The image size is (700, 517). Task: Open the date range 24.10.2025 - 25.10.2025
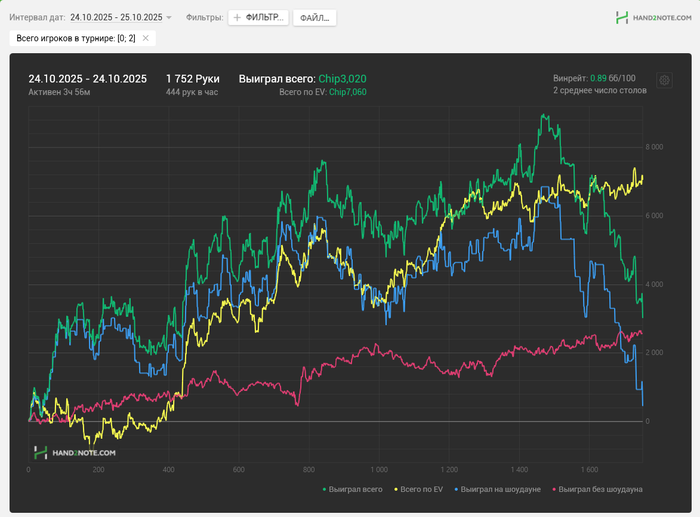116,17
